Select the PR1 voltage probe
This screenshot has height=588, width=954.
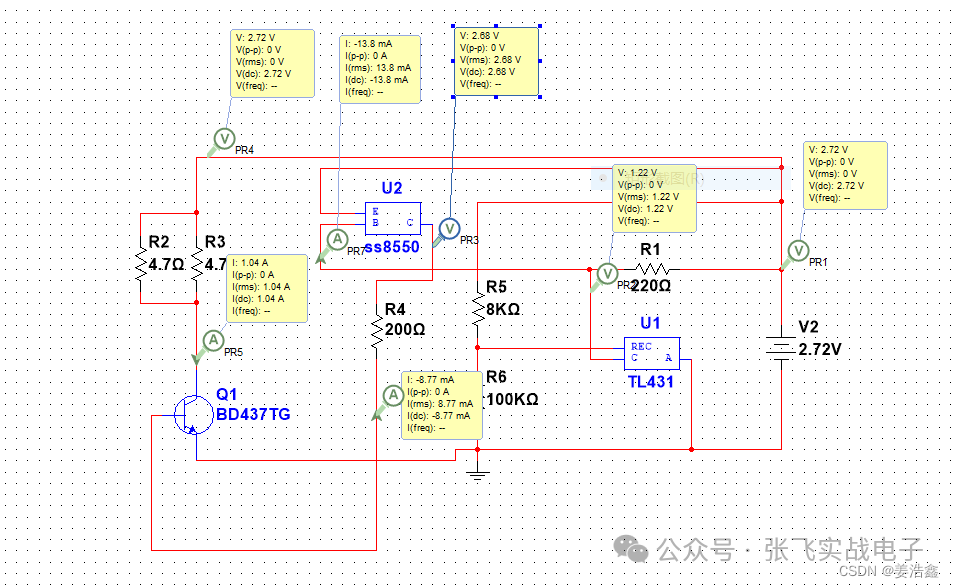[798, 250]
